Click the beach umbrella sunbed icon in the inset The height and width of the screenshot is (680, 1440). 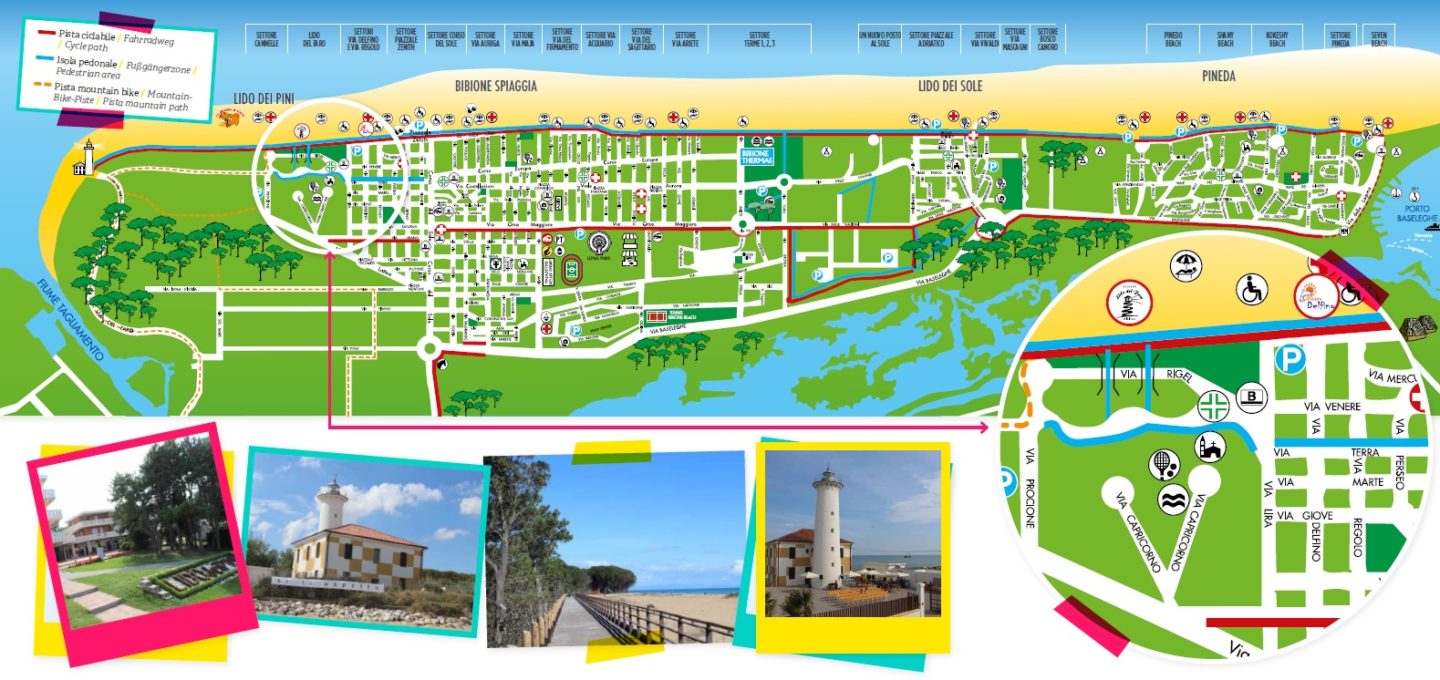tap(1187, 266)
